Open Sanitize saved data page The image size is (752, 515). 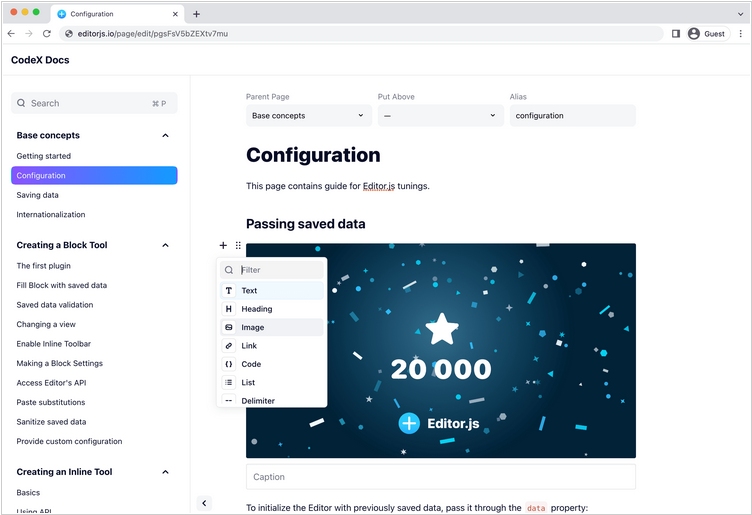pos(51,422)
